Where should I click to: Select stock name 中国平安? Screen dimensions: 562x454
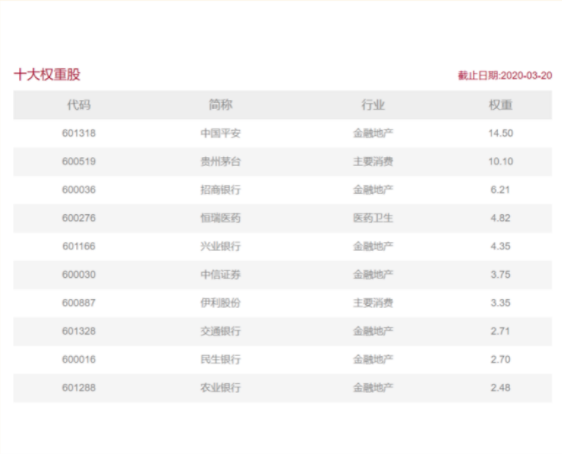coord(220,133)
